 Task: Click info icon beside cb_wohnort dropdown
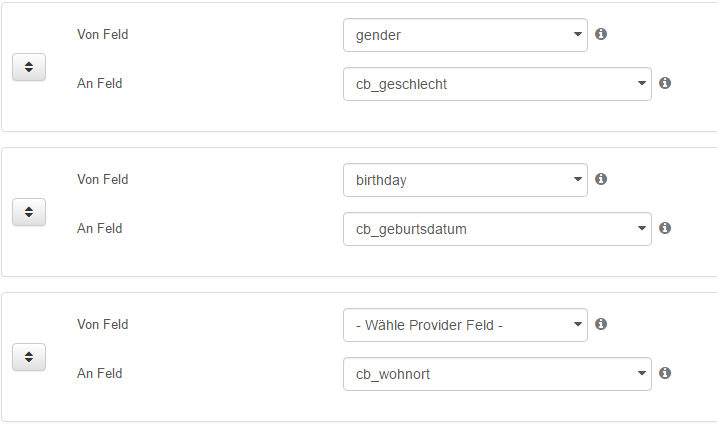665,373
